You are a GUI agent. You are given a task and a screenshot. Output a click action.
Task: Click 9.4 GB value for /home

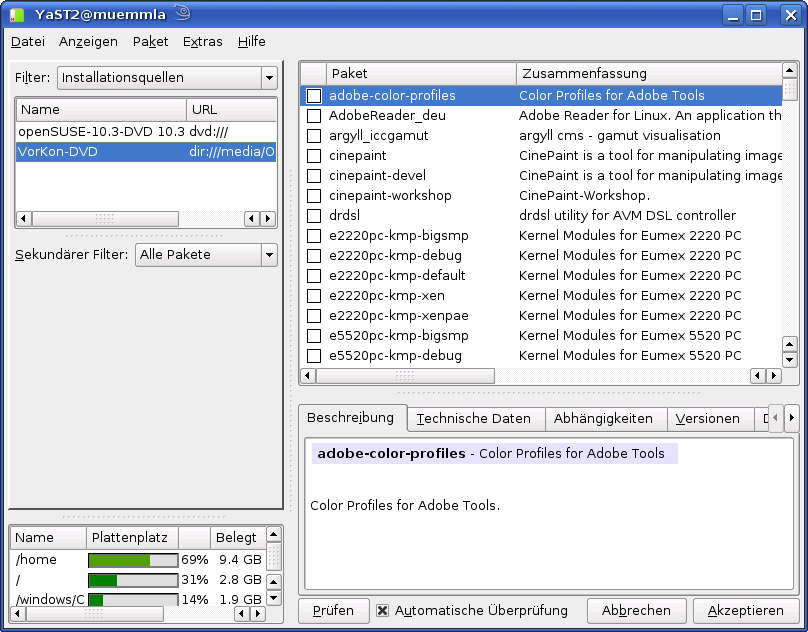(x=240, y=560)
